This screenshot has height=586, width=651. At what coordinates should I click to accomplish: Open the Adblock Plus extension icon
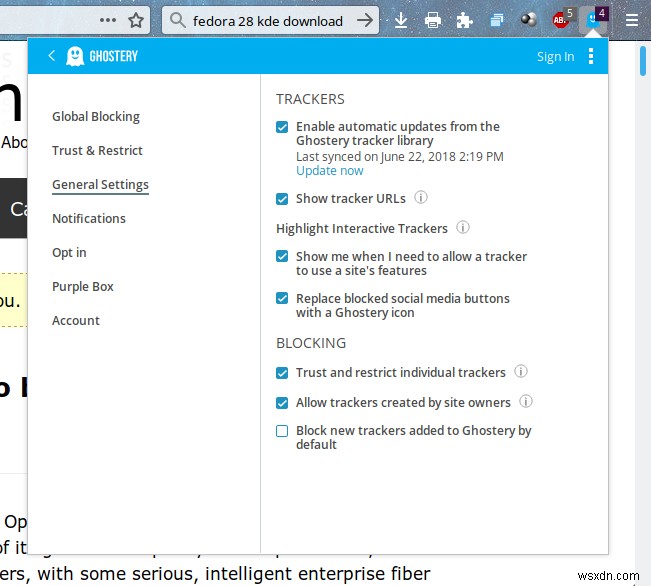click(x=561, y=19)
